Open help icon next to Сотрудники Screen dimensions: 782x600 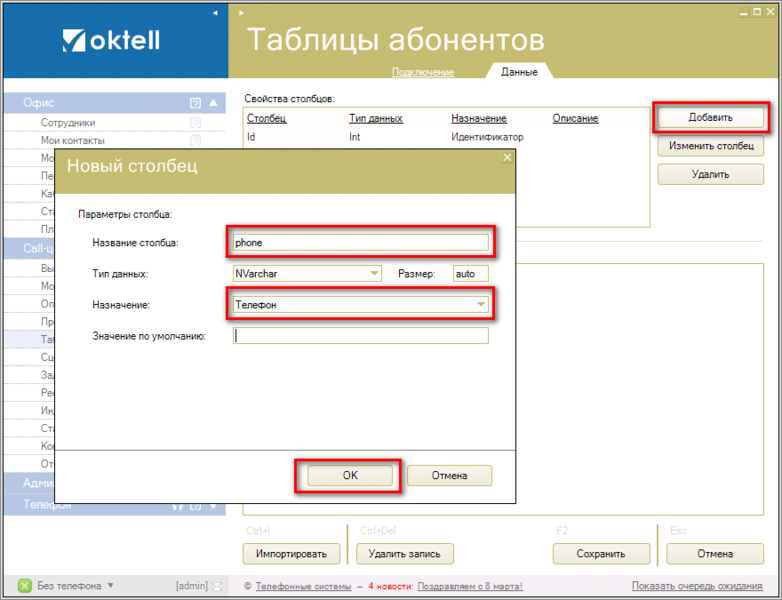tap(196, 122)
